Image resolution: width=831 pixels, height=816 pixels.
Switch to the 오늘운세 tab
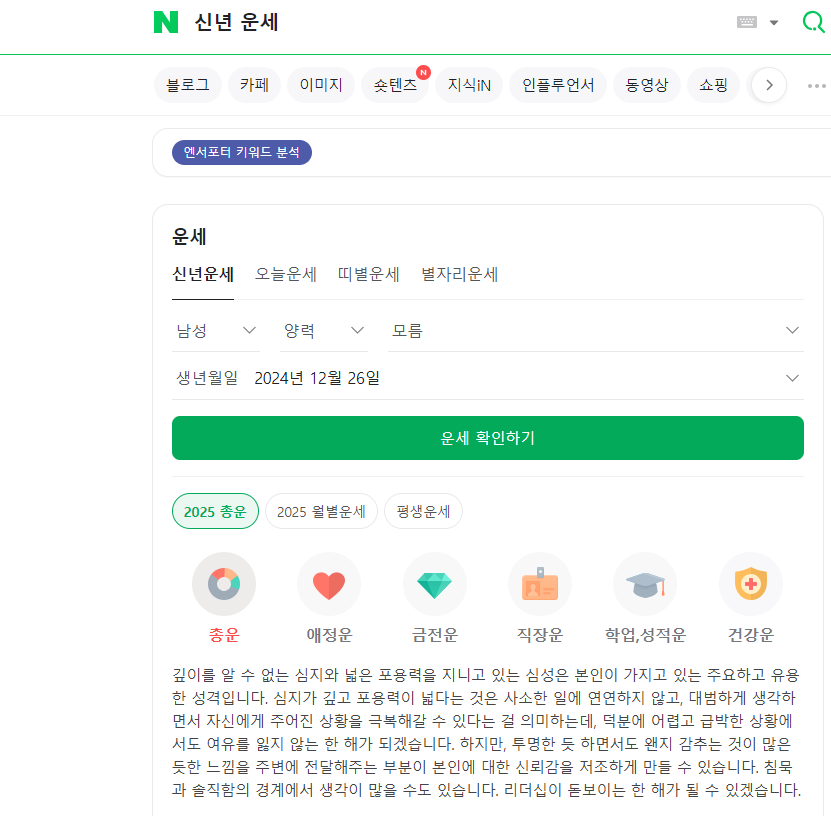coord(286,274)
